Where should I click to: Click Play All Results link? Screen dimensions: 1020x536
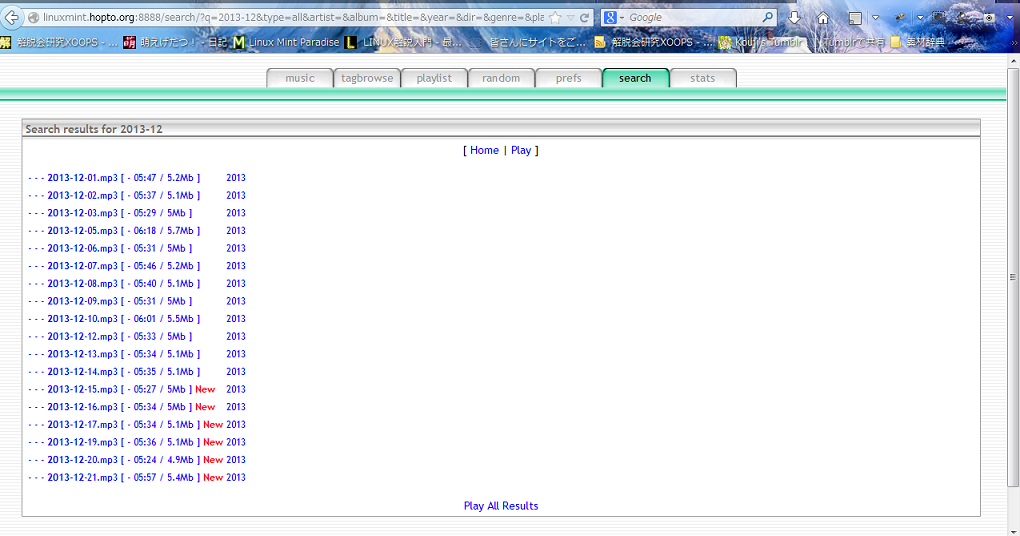tap(501, 506)
